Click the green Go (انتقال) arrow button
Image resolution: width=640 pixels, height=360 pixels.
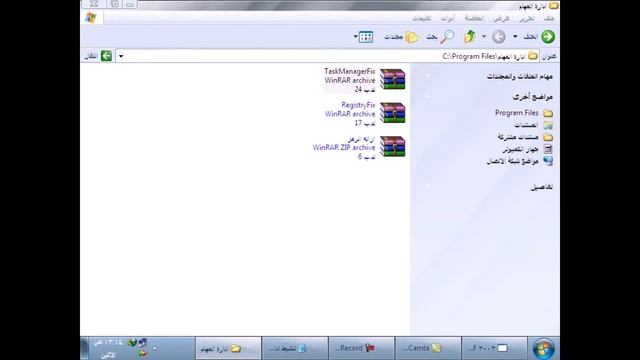106,56
